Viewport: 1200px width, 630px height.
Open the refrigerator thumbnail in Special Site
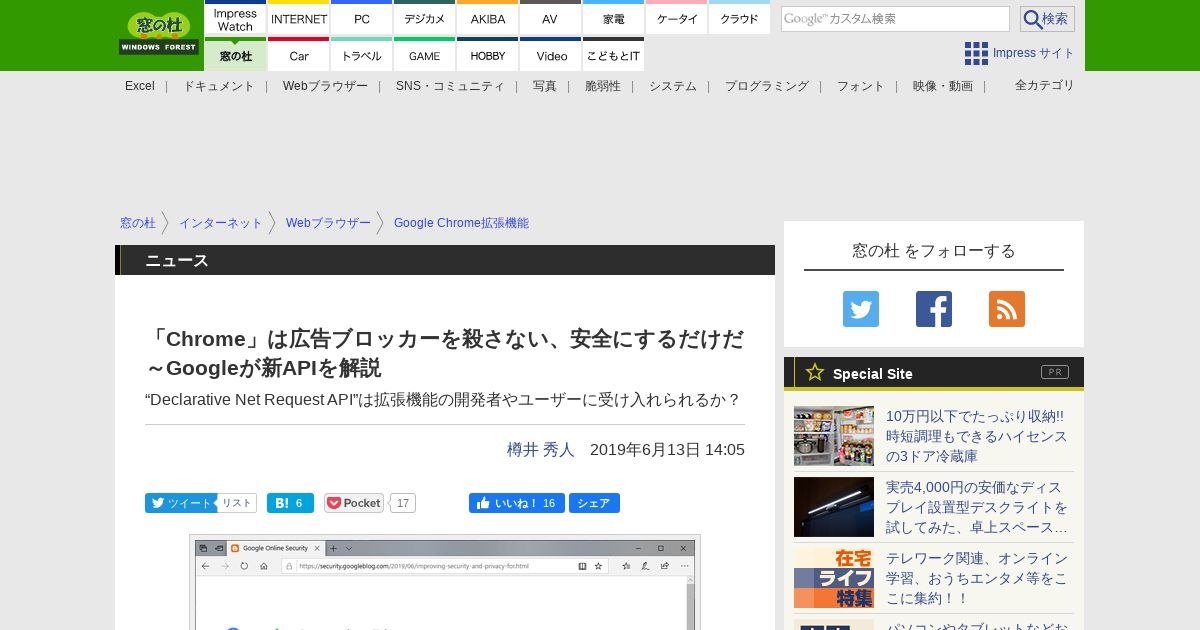click(834, 436)
